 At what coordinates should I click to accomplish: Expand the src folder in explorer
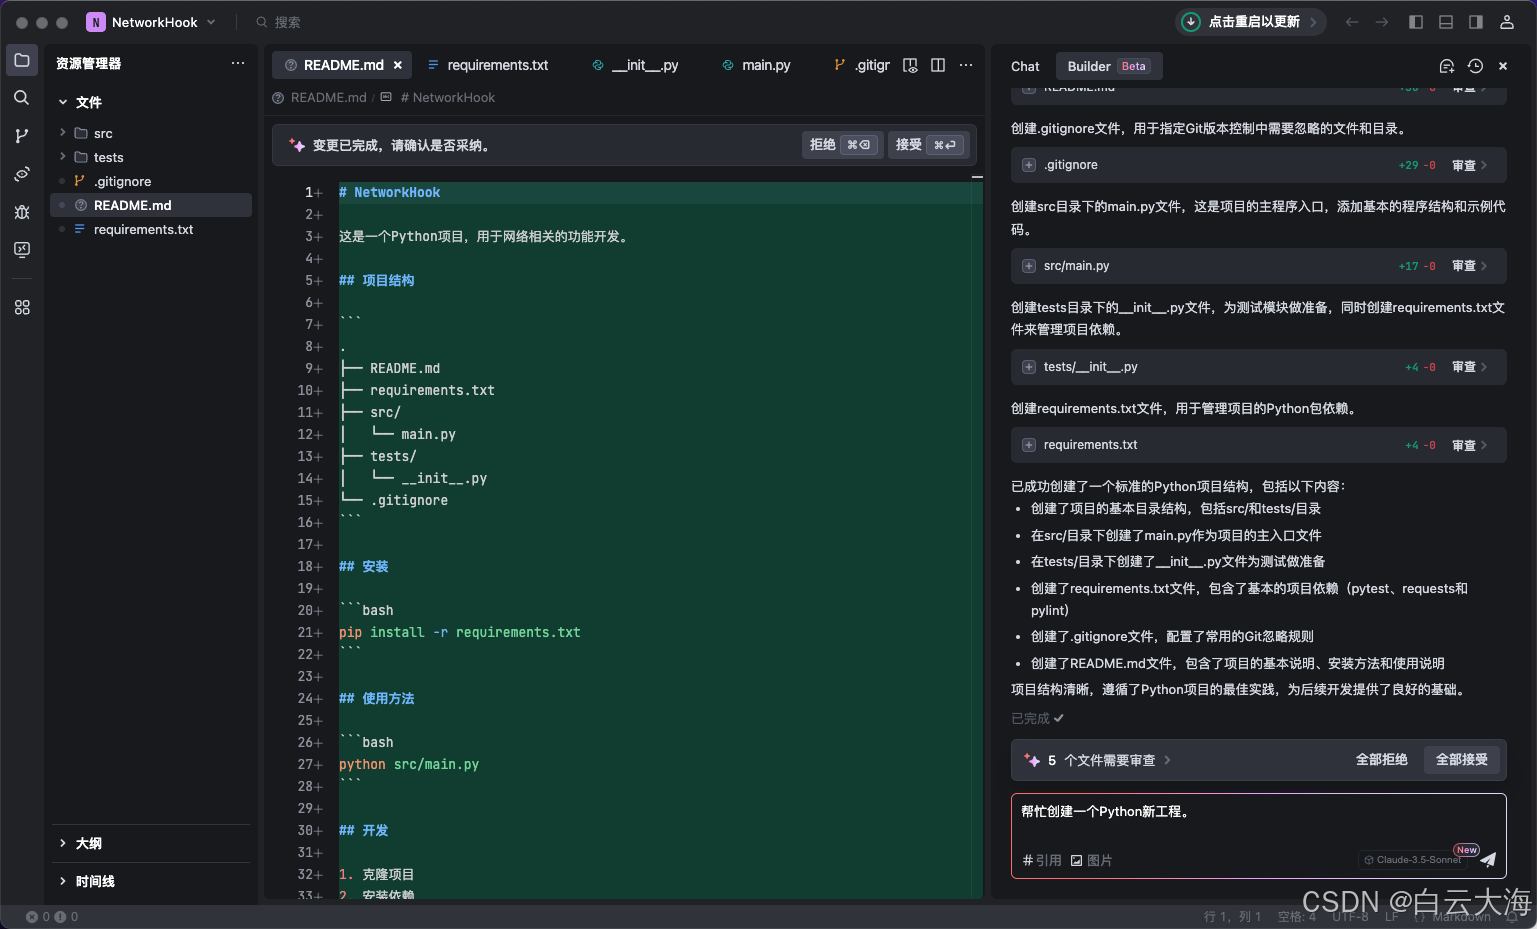point(63,133)
